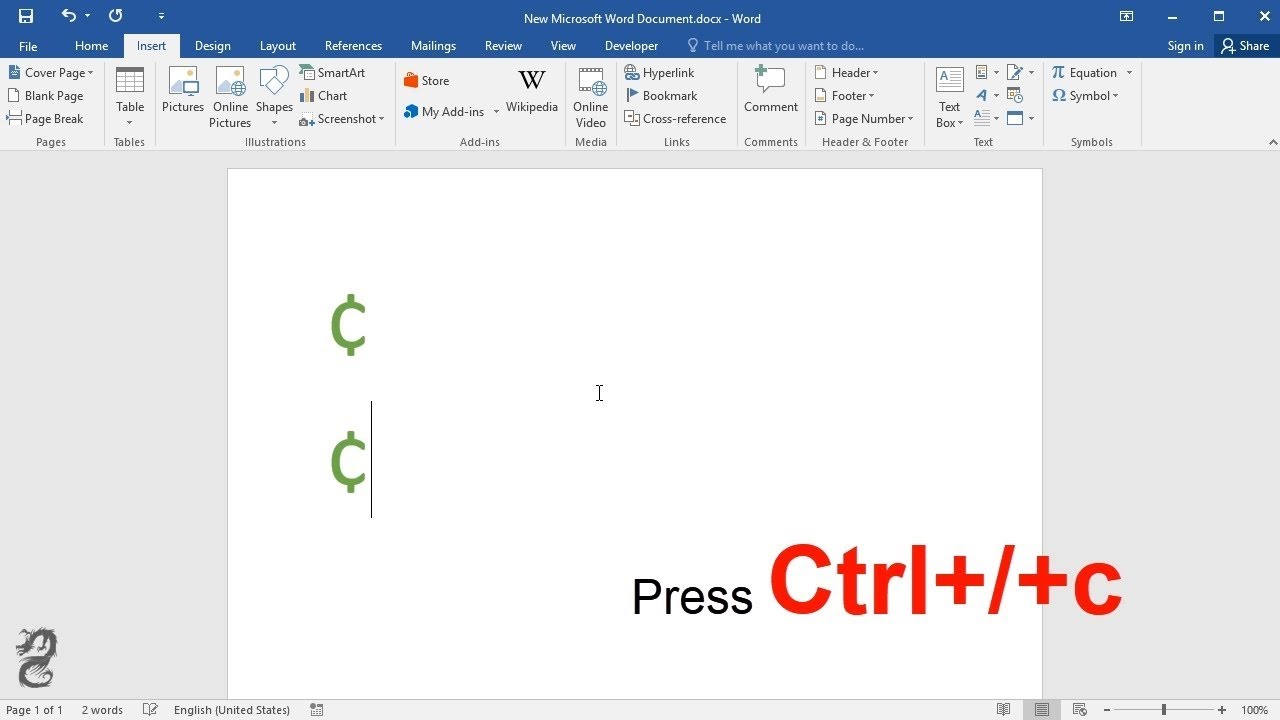Insert a Cross-reference

click(x=676, y=118)
